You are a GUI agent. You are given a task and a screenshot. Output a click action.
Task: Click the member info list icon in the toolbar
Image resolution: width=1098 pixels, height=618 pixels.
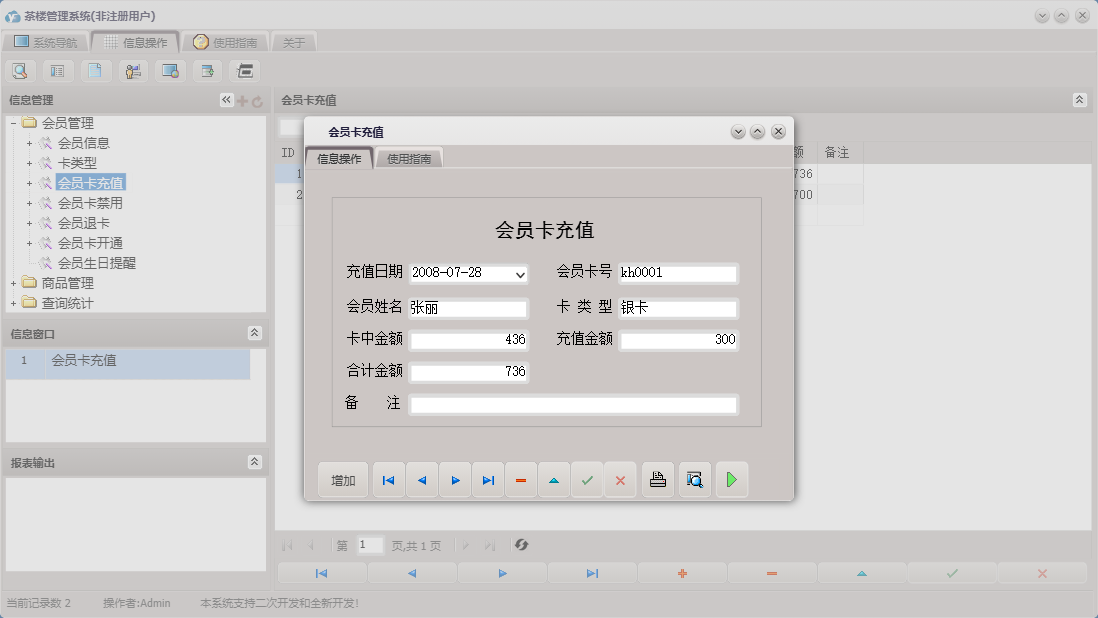click(57, 71)
